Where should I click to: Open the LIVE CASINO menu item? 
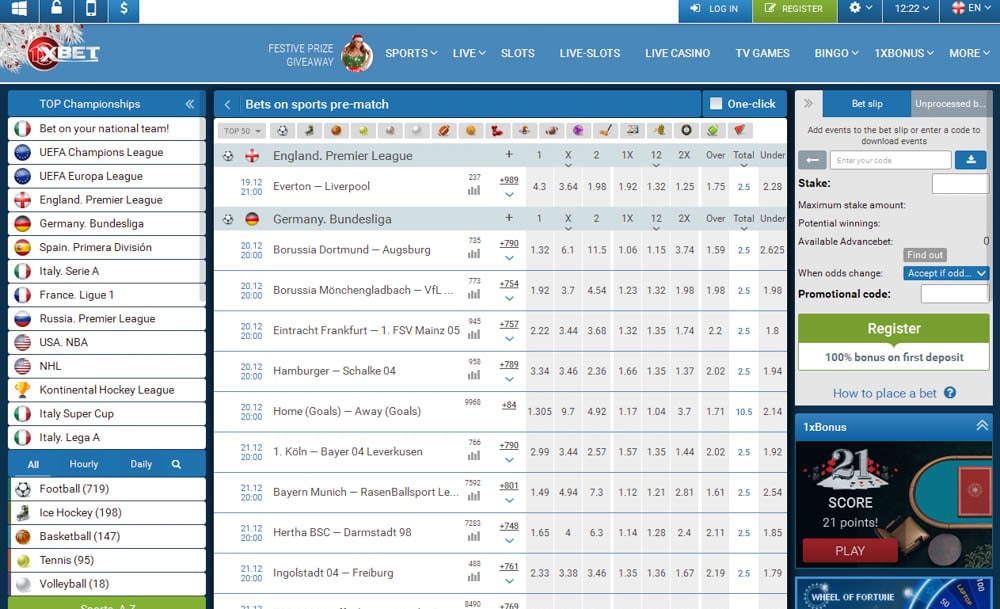tap(677, 53)
